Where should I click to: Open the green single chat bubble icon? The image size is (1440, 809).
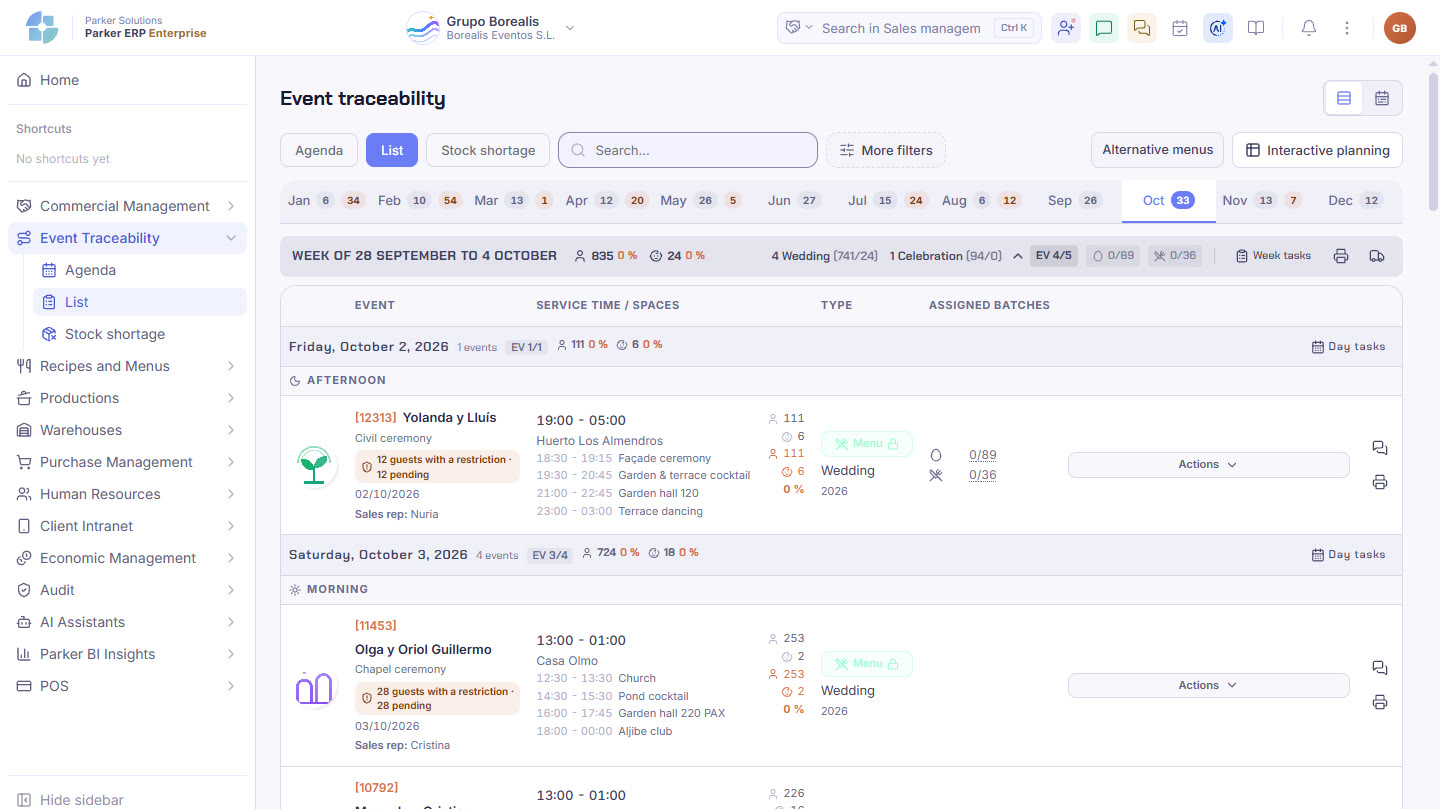1104,28
